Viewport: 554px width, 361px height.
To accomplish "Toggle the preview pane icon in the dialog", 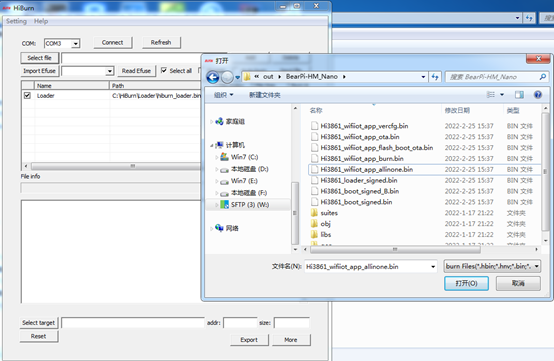I will click(519, 95).
